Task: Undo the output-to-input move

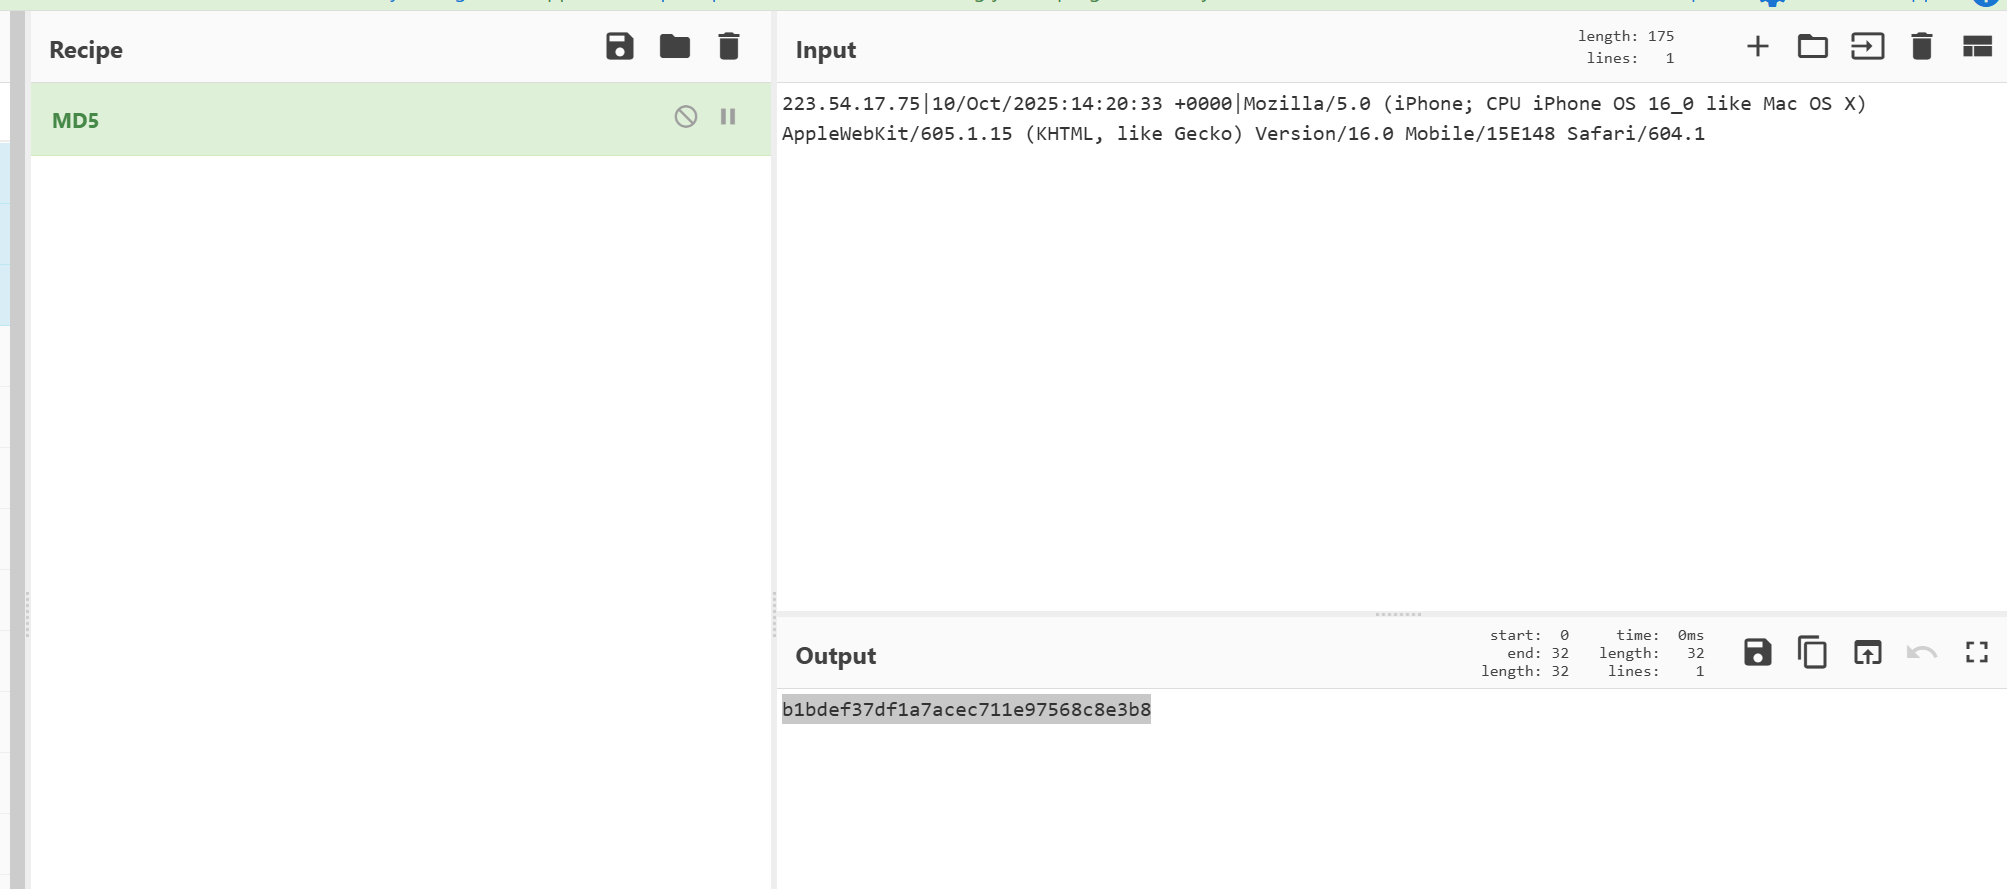Action: click(x=1922, y=653)
